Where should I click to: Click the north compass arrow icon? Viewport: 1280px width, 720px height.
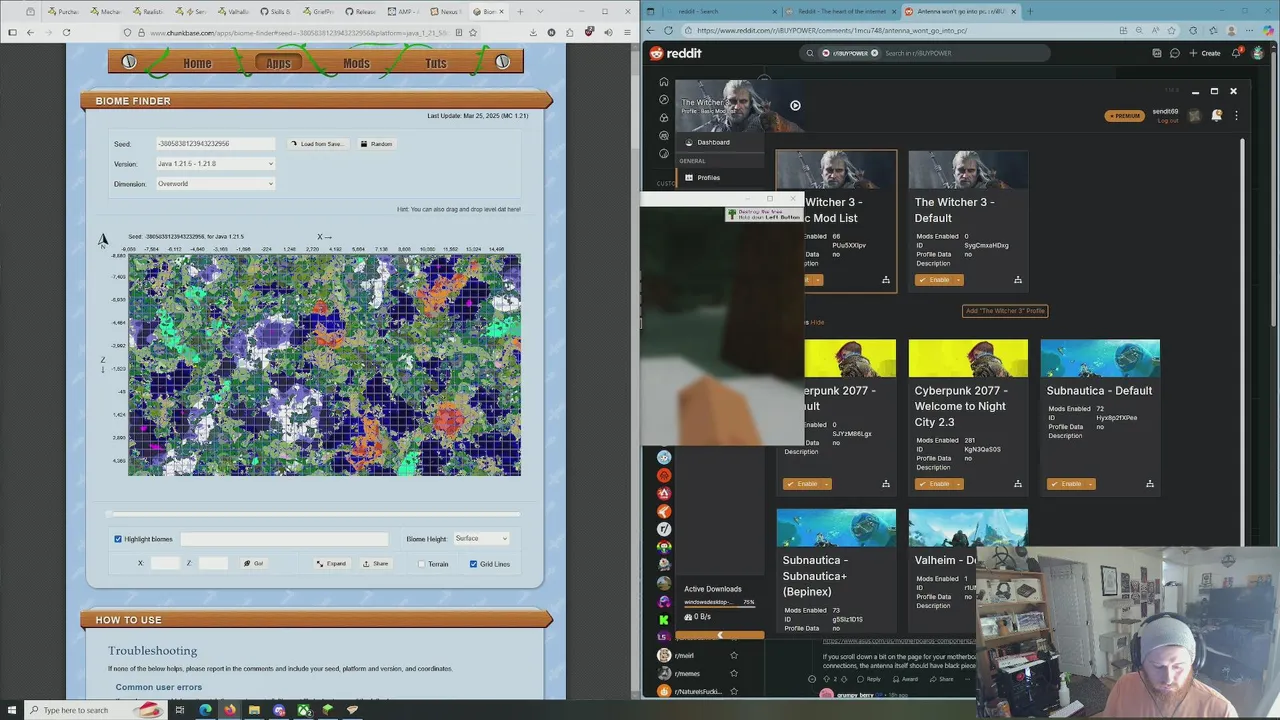(x=102, y=240)
